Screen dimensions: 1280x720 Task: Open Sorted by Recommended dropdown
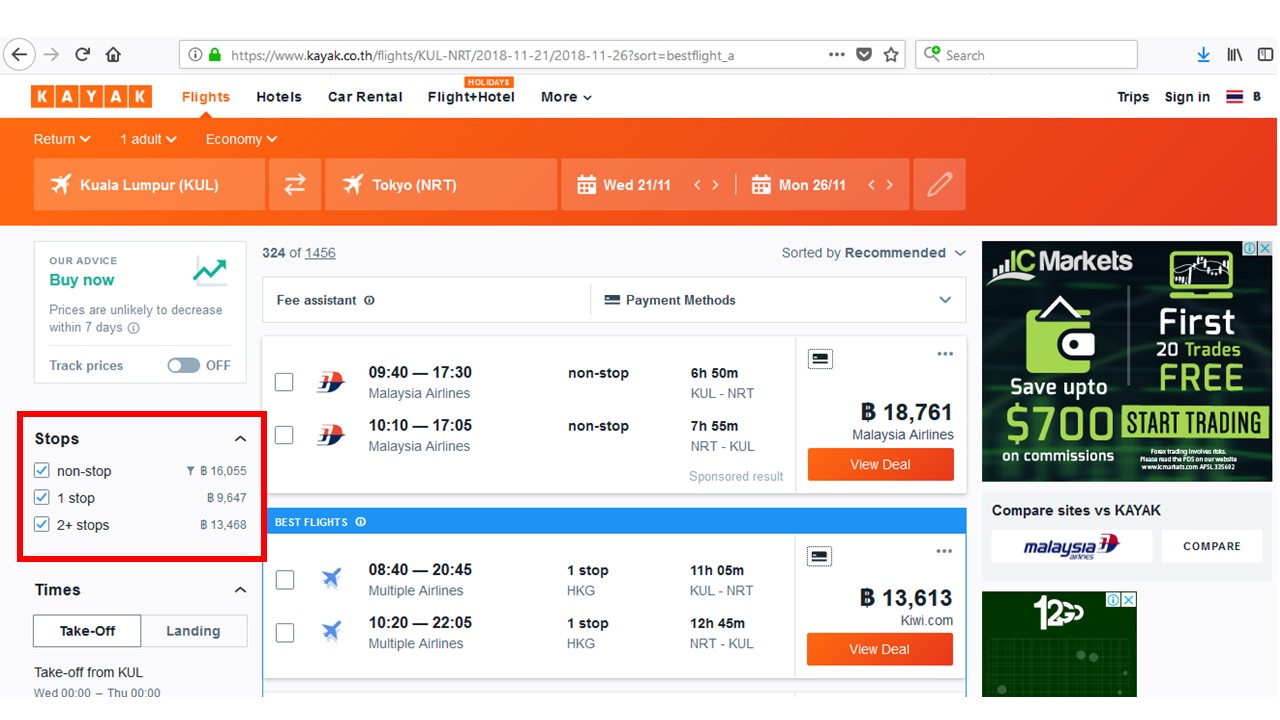874,253
